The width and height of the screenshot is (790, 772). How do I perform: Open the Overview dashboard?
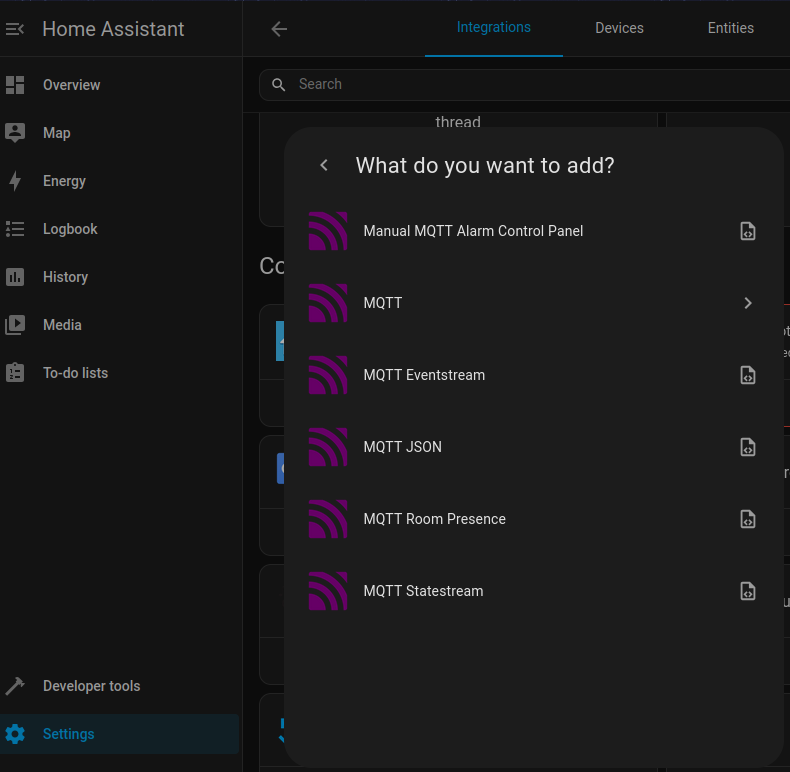[119, 85]
